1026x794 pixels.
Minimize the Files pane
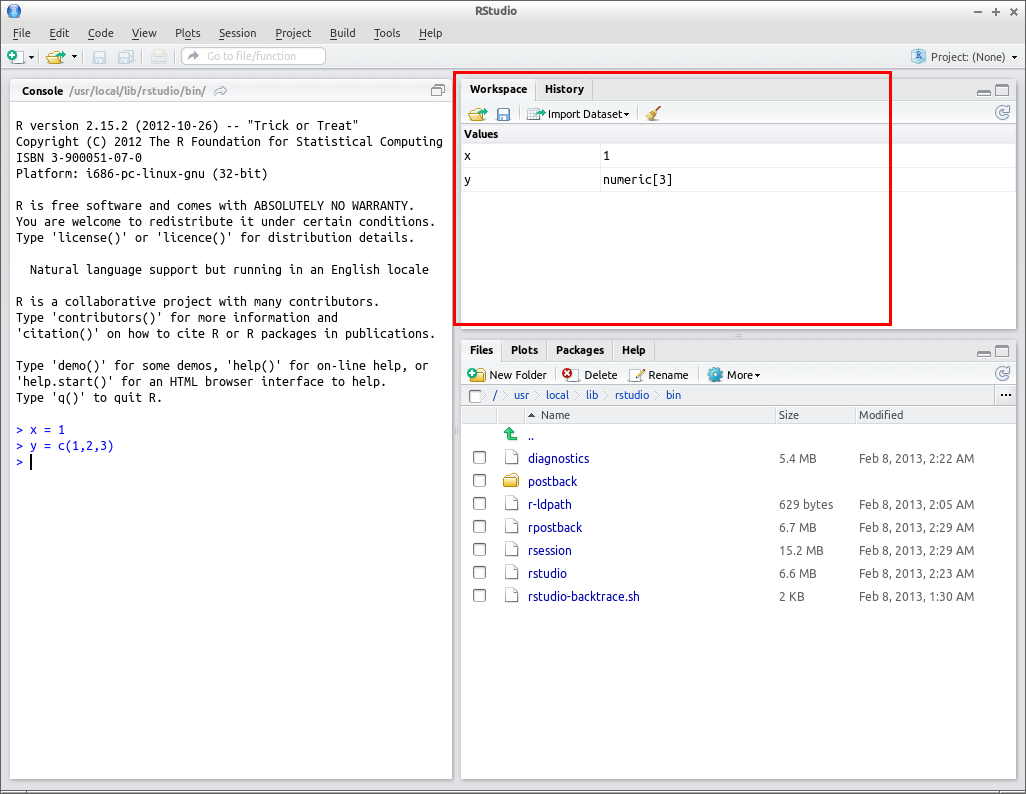(983, 353)
